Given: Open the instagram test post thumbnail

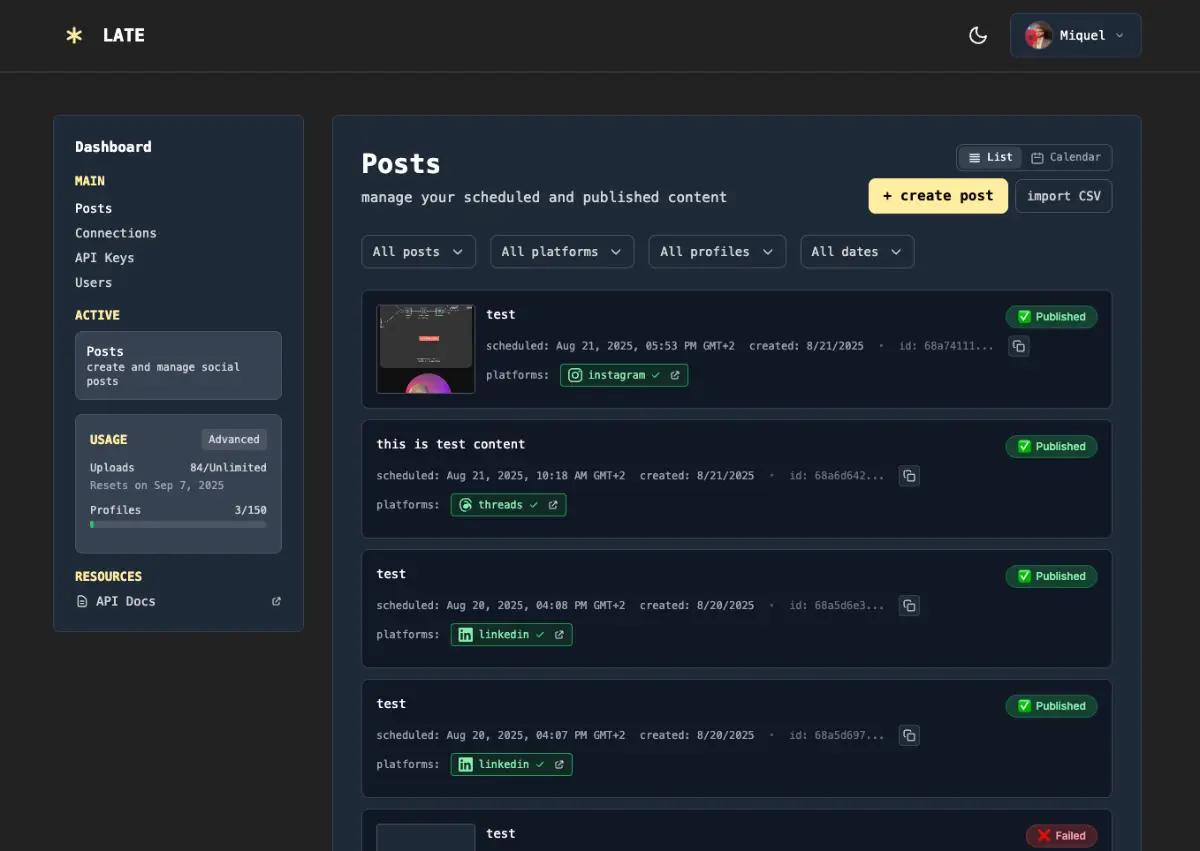Looking at the screenshot, I should point(426,349).
